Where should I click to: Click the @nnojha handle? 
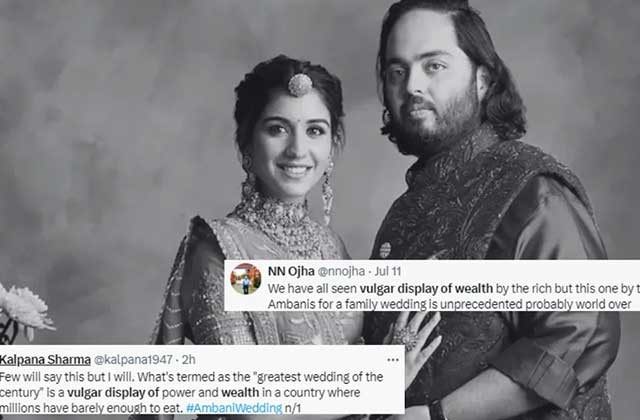point(341,271)
